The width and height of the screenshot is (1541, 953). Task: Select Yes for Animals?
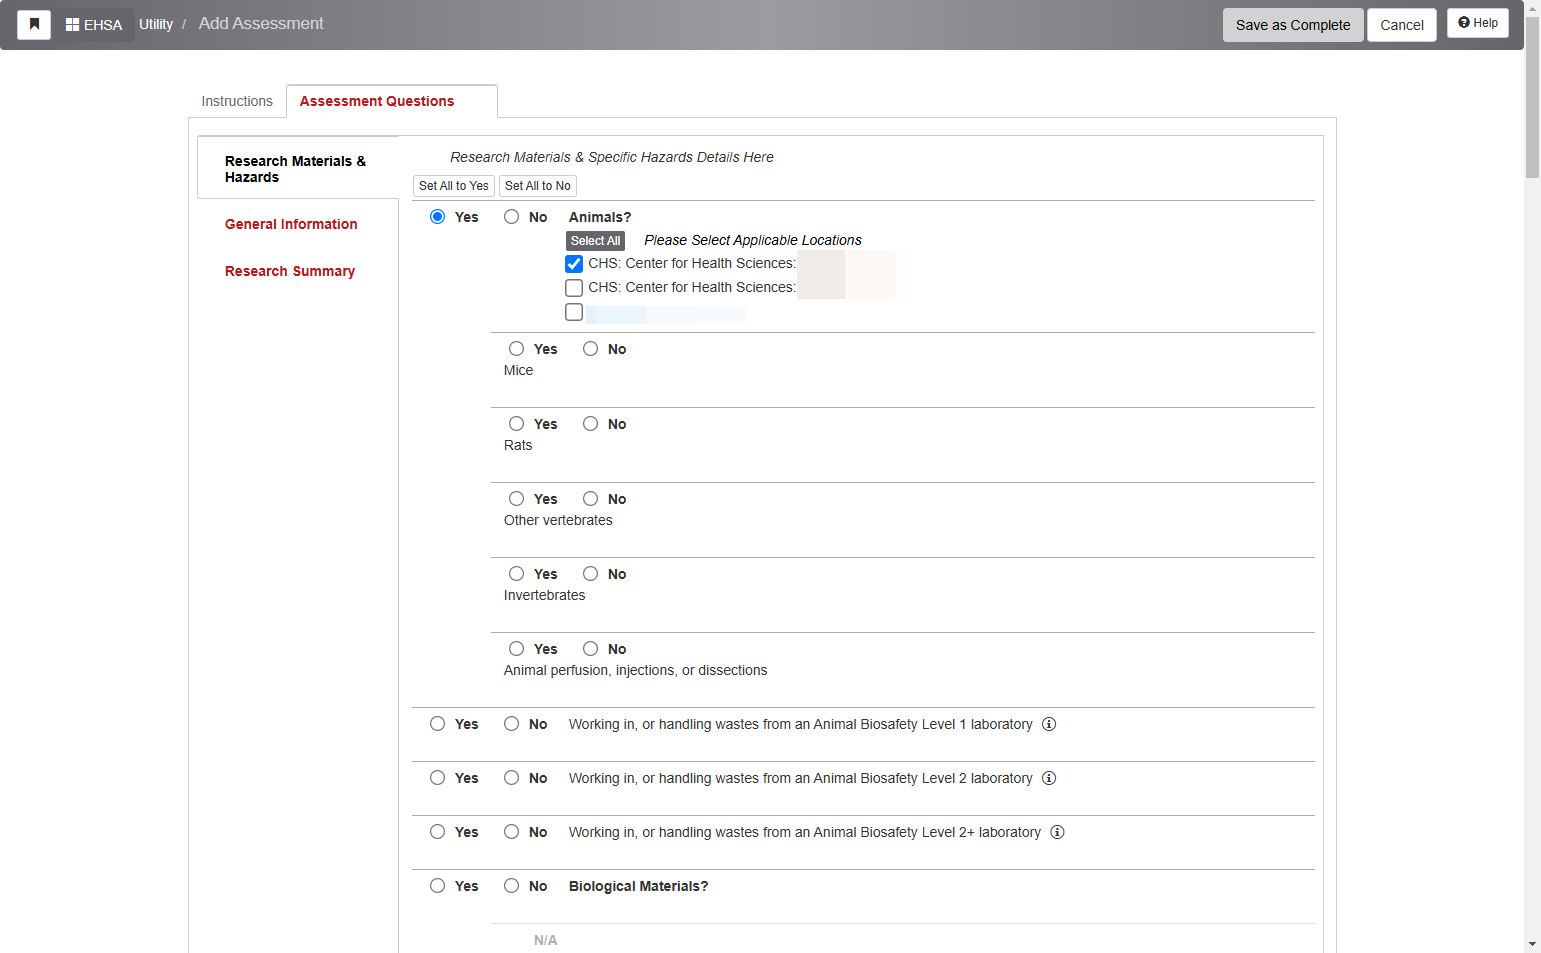(437, 217)
